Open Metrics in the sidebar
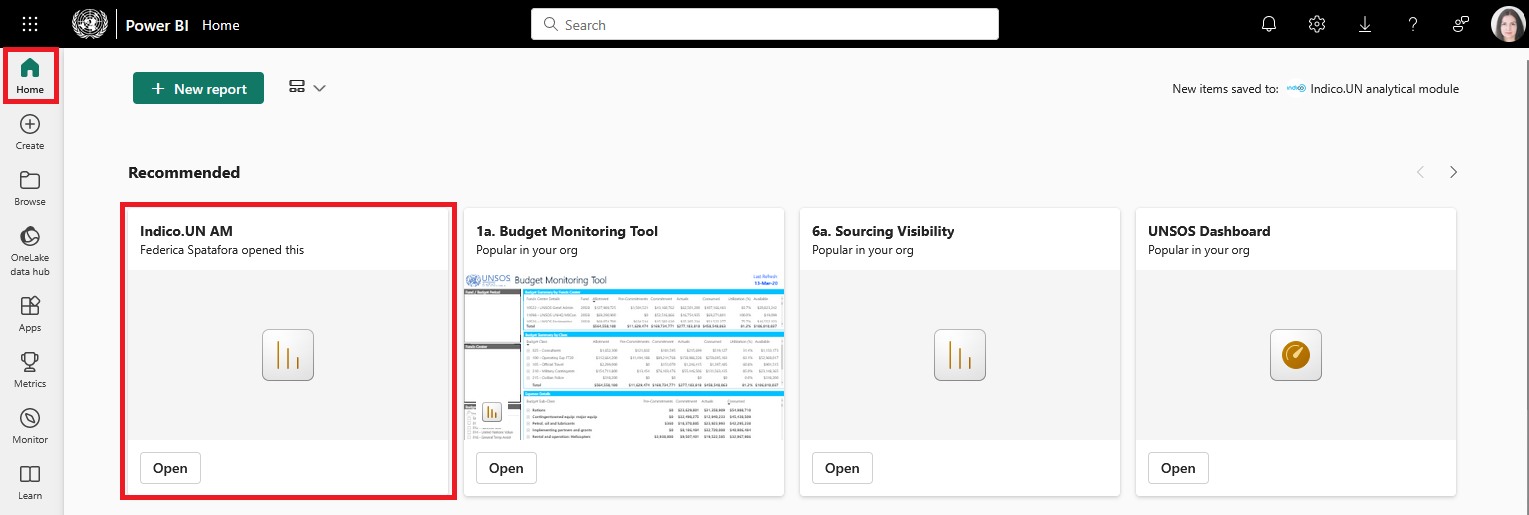 pos(30,370)
